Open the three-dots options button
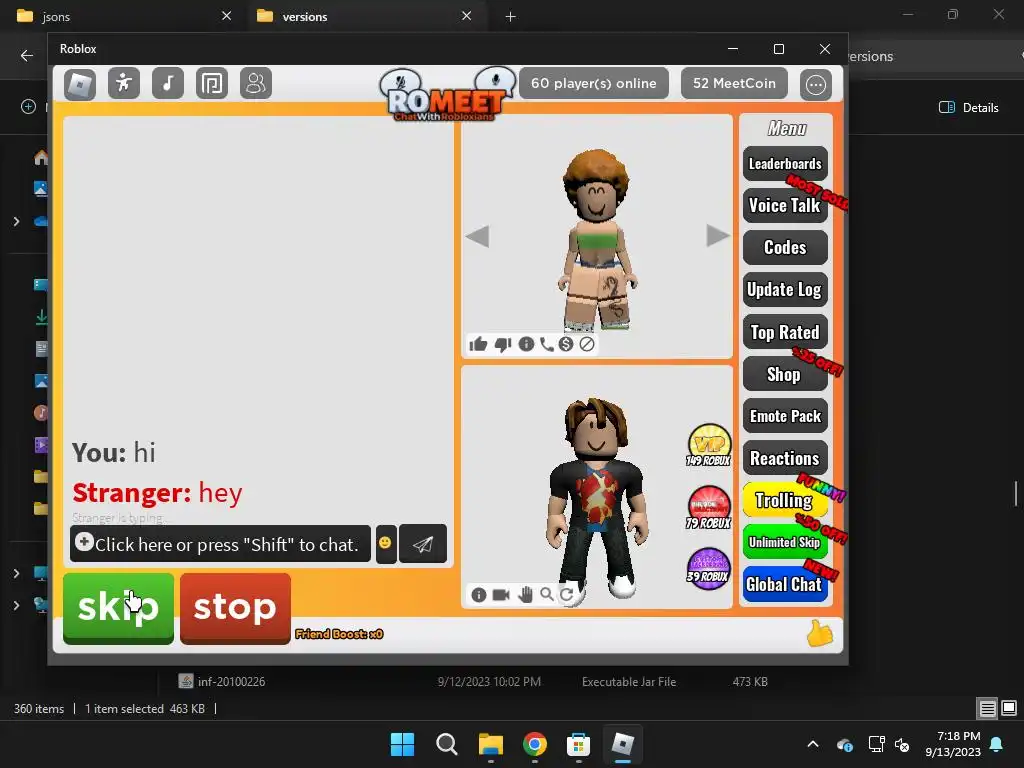This screenshot has width=1024, height=768. pyautogui.click(x=816, y=84)
